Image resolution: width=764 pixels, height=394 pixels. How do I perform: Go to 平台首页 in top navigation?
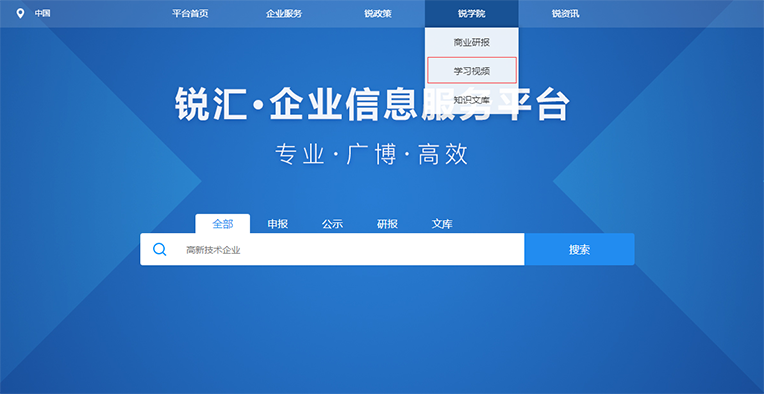[x=190, y=14]
